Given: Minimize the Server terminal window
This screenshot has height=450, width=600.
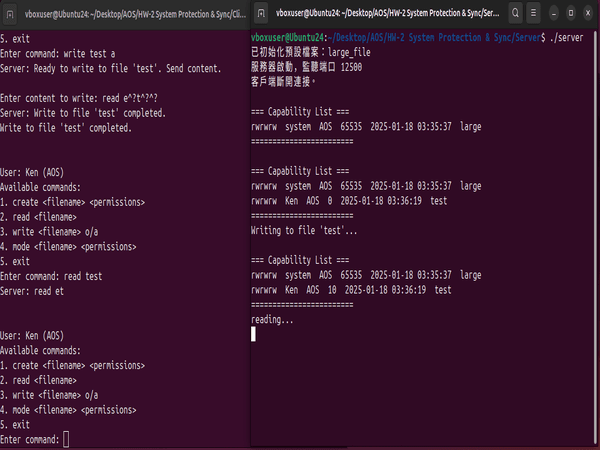Looking at the screenshot, I should 554,13.
